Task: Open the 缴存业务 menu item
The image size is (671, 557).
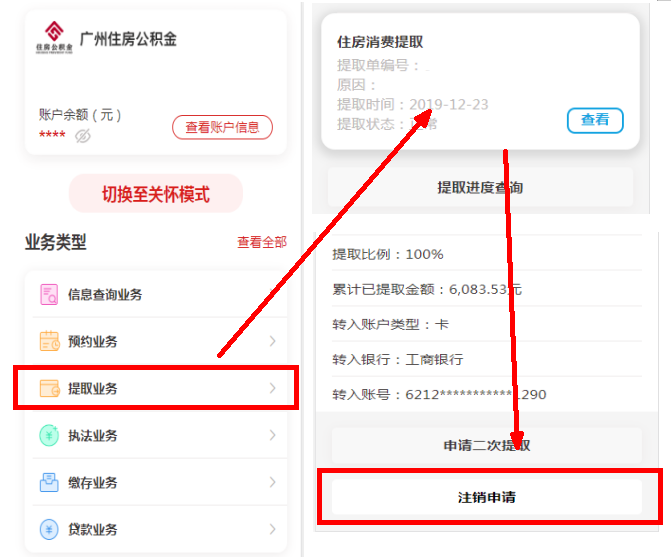Action: click(93, 483)
